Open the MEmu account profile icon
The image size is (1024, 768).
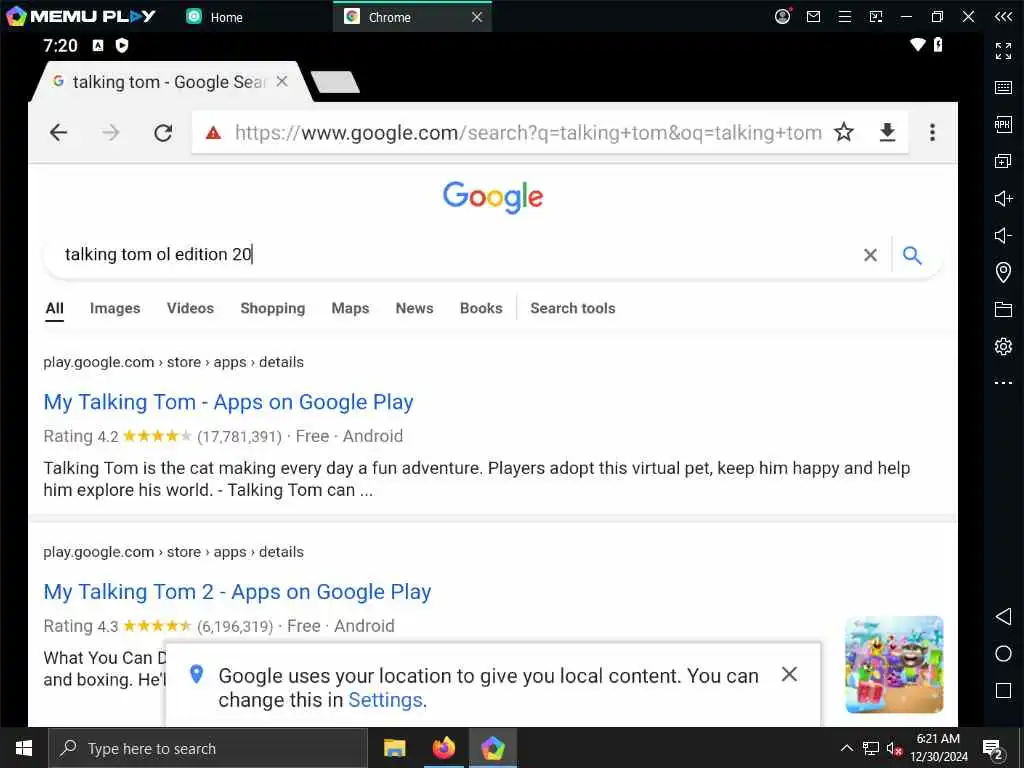pos(782,16)
